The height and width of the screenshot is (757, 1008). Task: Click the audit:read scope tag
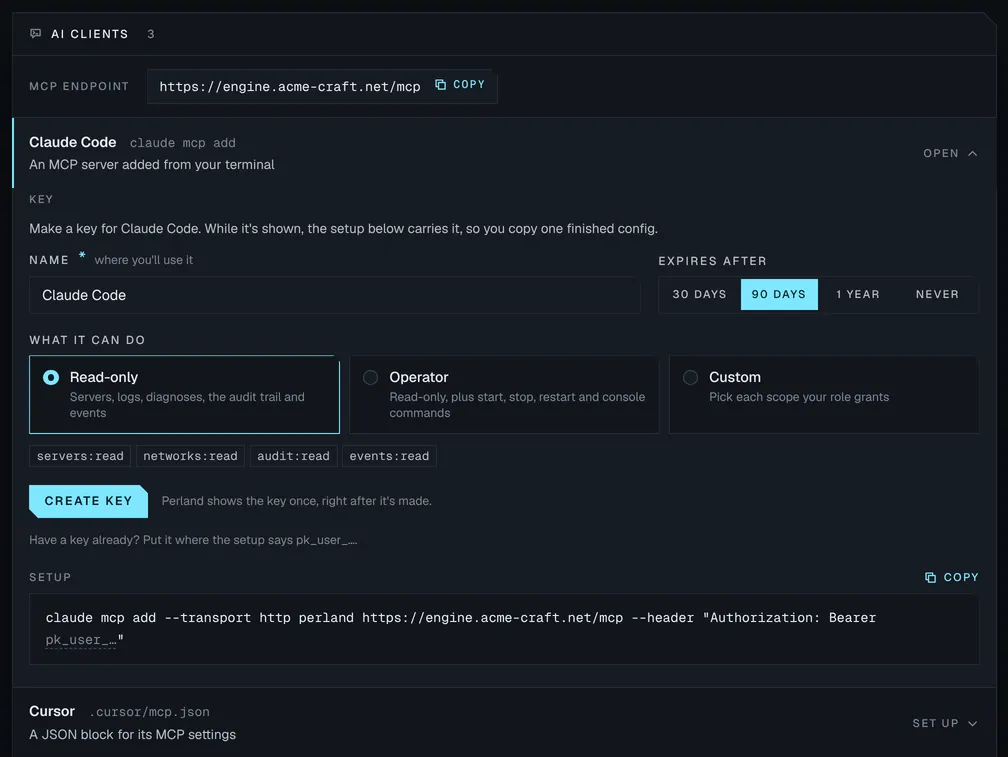(293, 456)
